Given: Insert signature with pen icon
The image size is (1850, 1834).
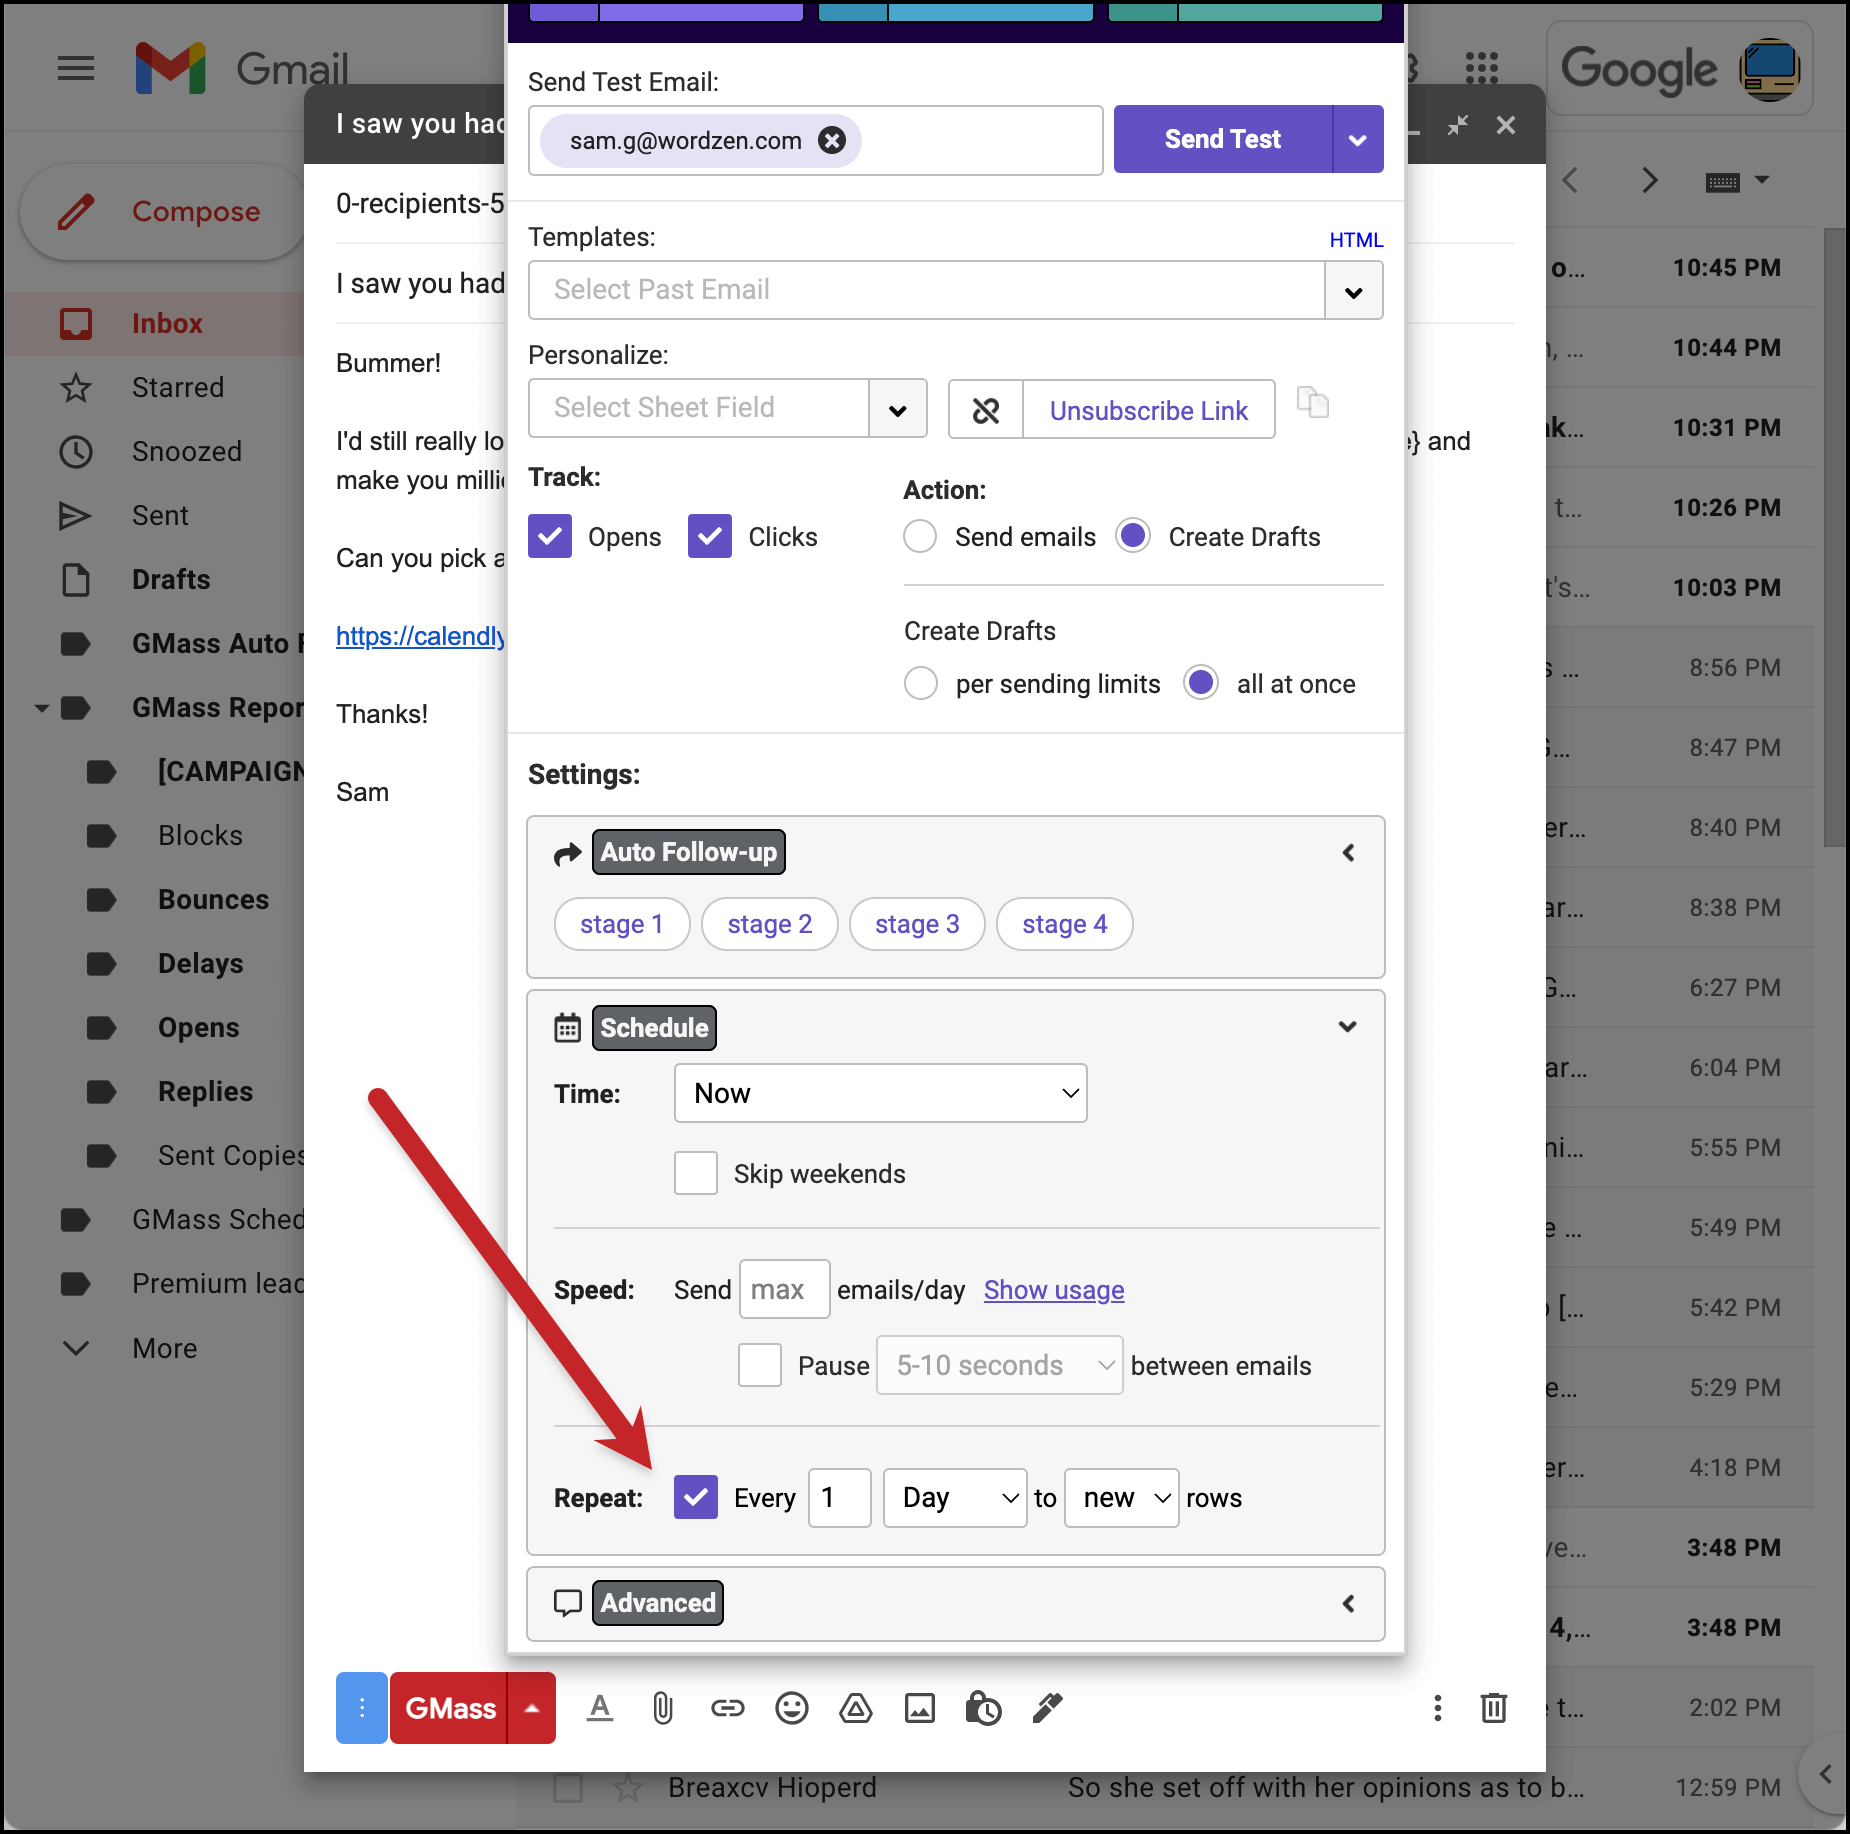Looking at the screenshot, I should [1047, 1708].
